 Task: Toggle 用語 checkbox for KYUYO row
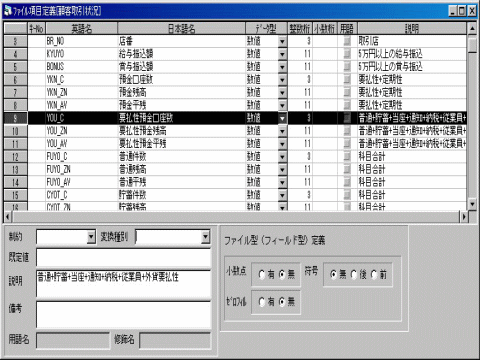[x=347, y=54]
